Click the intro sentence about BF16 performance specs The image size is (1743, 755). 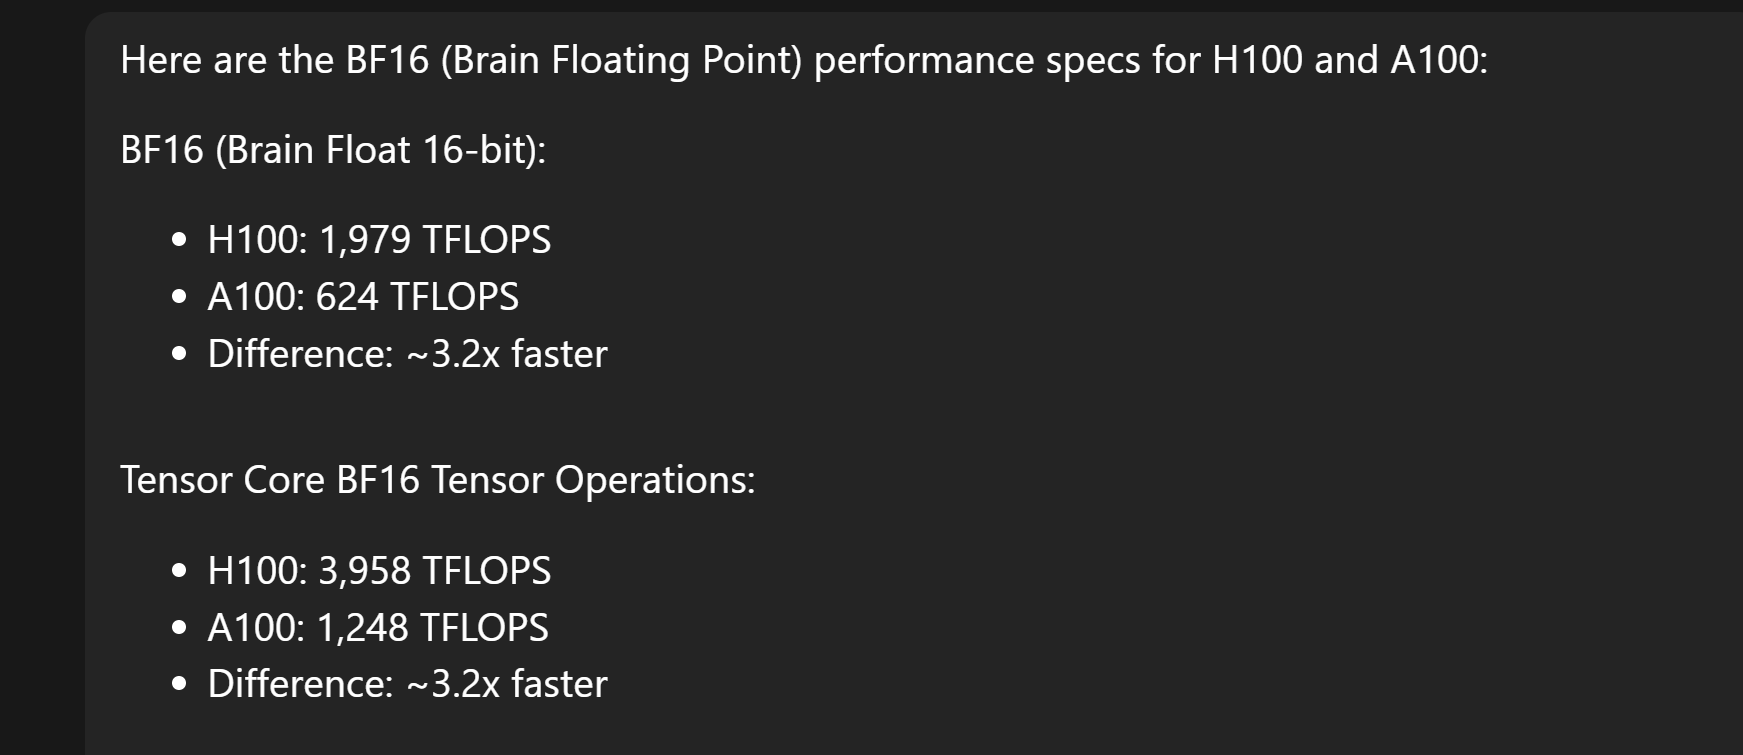tap(803, 61)
